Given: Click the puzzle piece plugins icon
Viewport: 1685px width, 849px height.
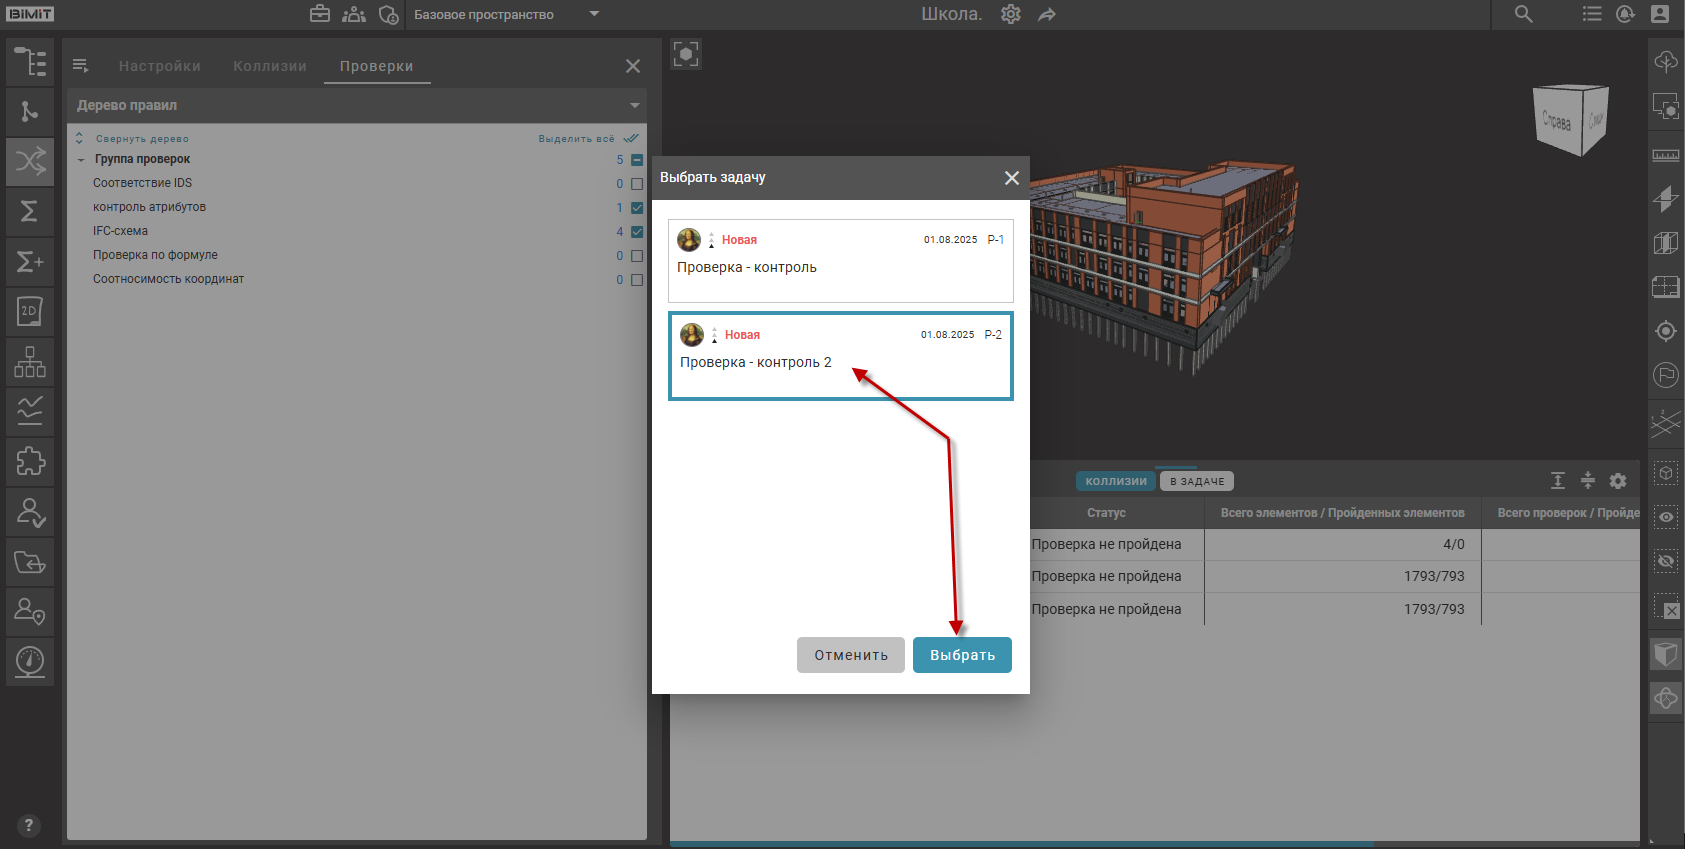Looking at the screenshot, I should pyautogui.click(x=30, y=461).
